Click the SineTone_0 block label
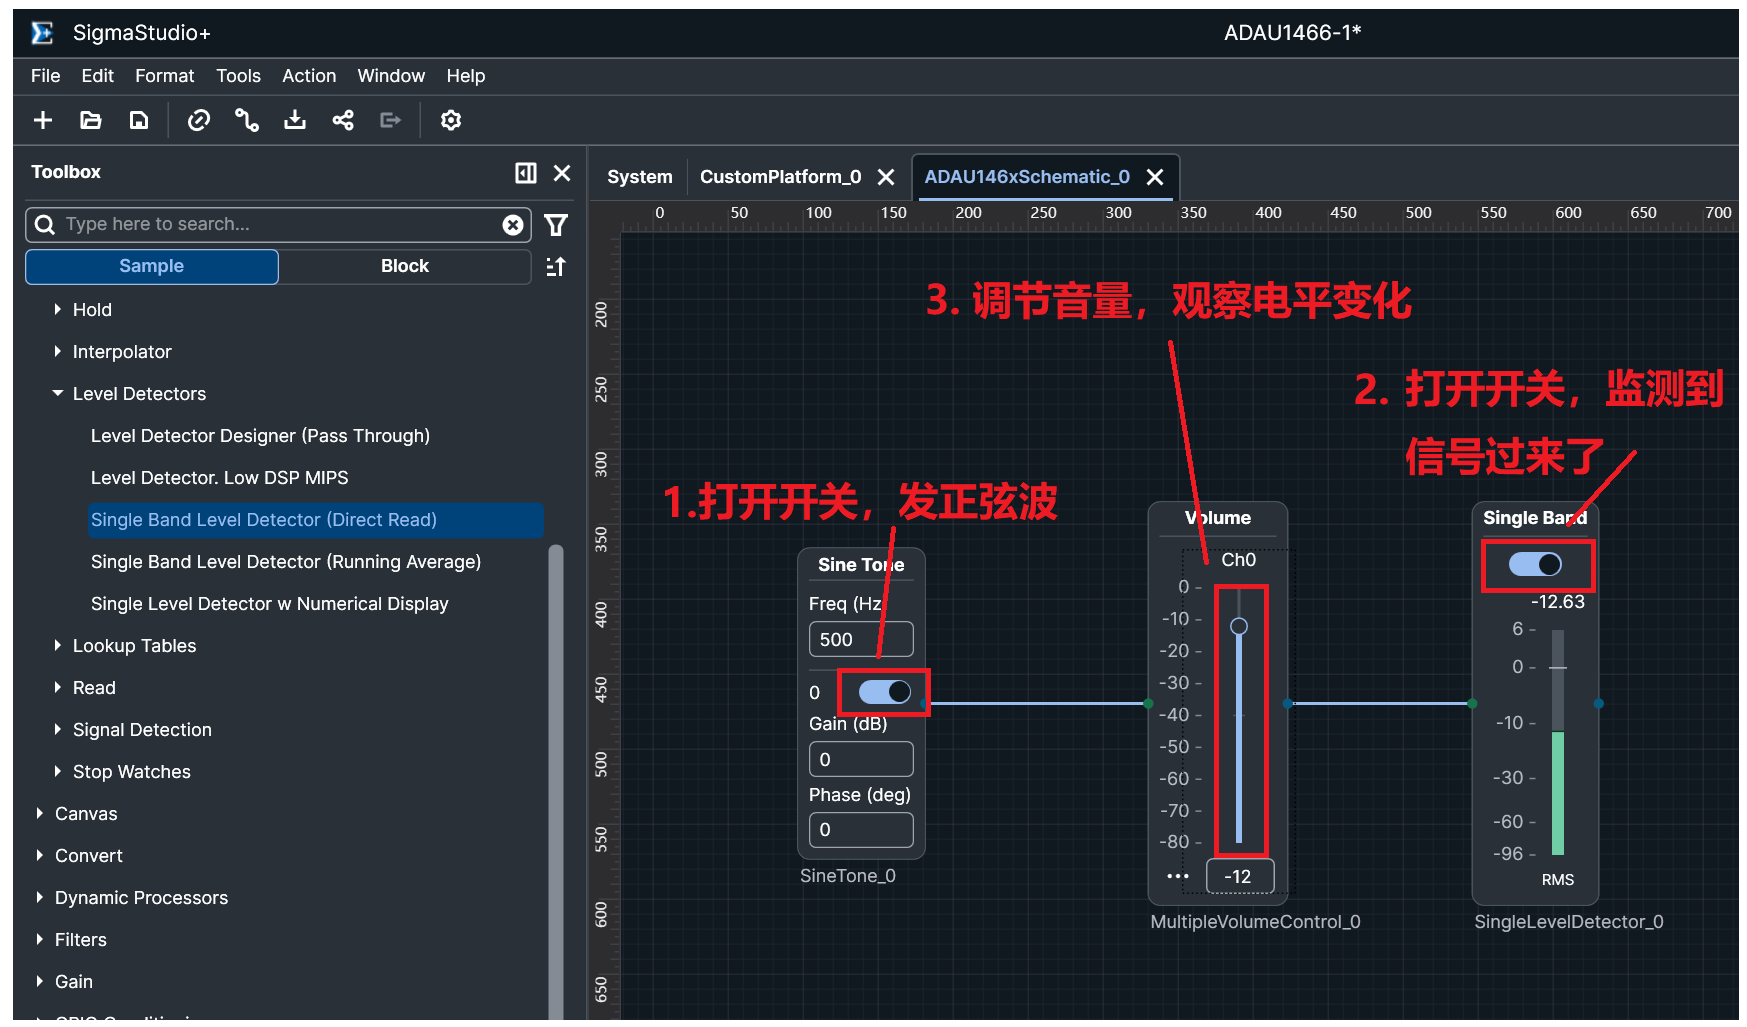 pos(848,876)
